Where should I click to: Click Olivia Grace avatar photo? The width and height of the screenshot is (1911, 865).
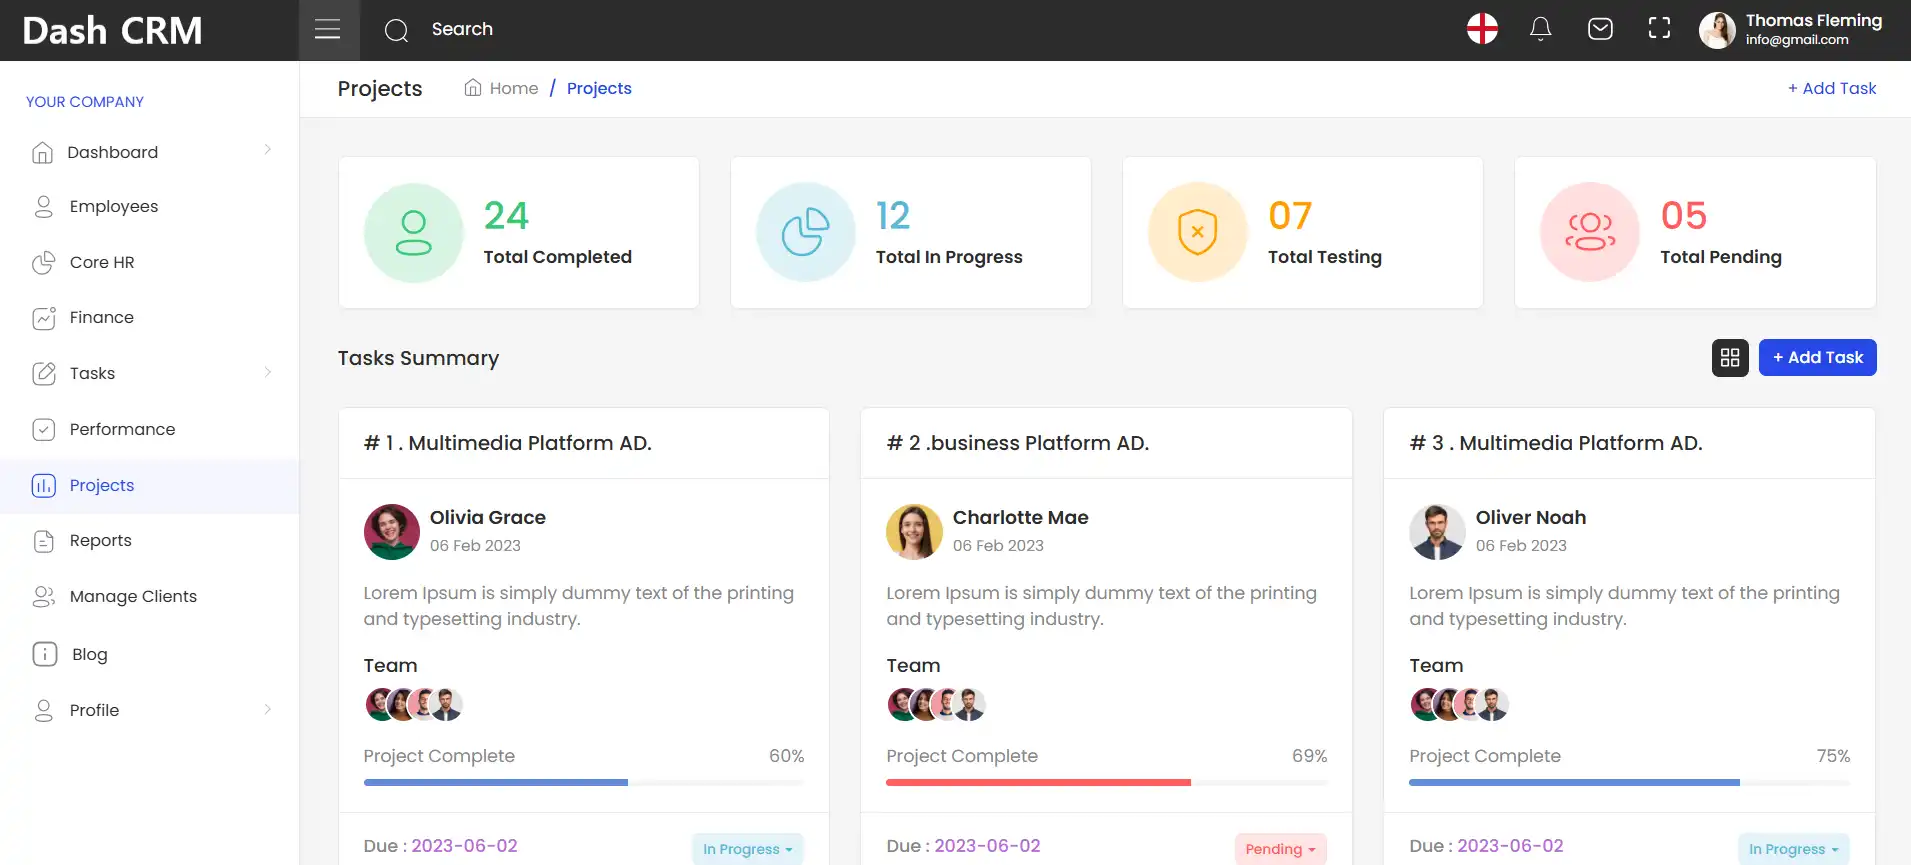pyautogui.click(x=391, y=531)
